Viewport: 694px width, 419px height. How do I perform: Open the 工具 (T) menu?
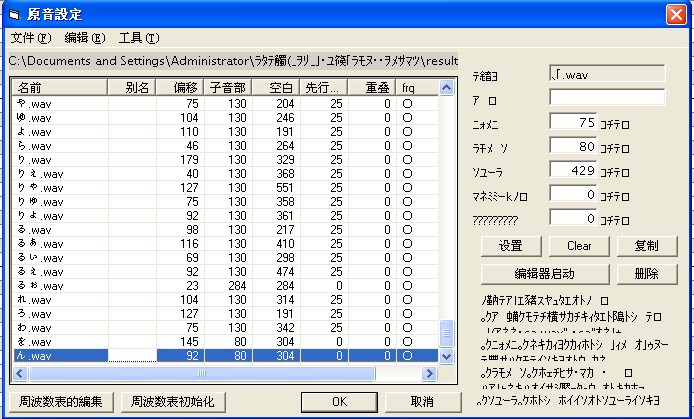(139, 38)
